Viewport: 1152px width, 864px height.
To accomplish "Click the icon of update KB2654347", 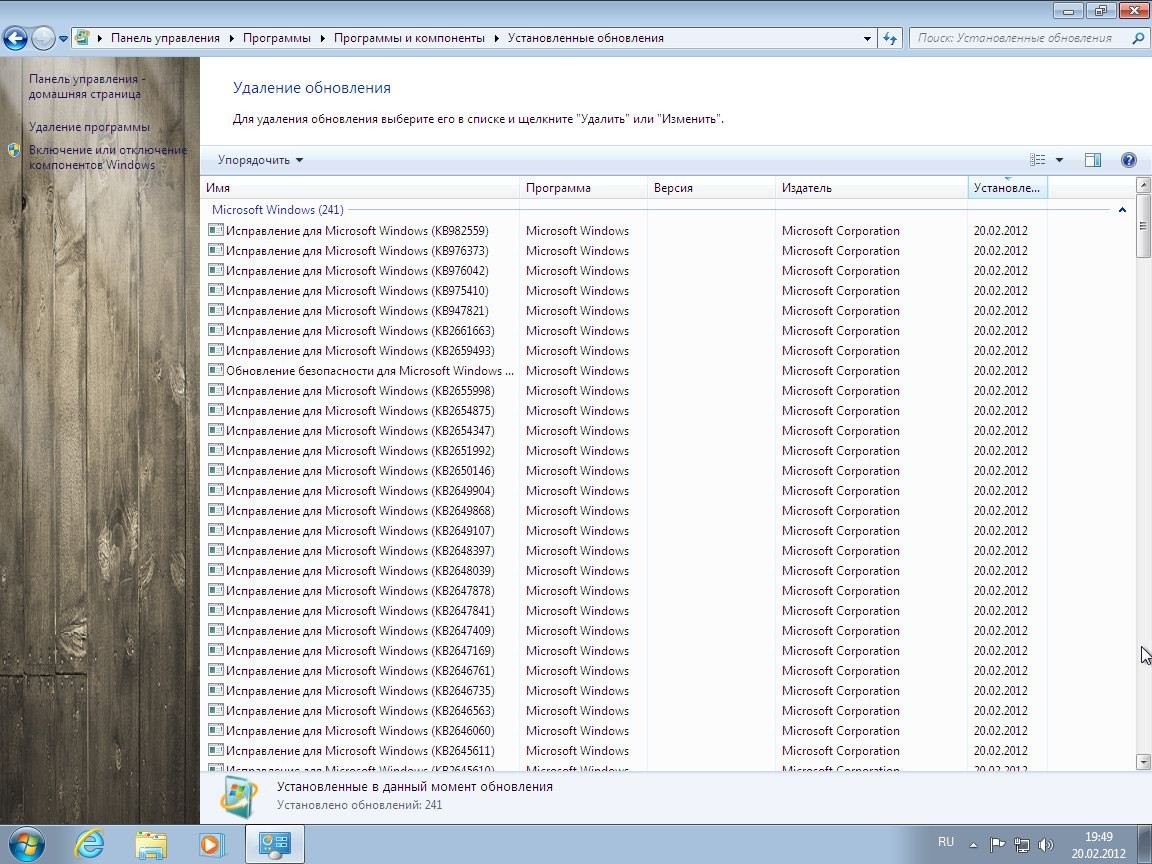I will pyautogui.click(x=215, y=431).
